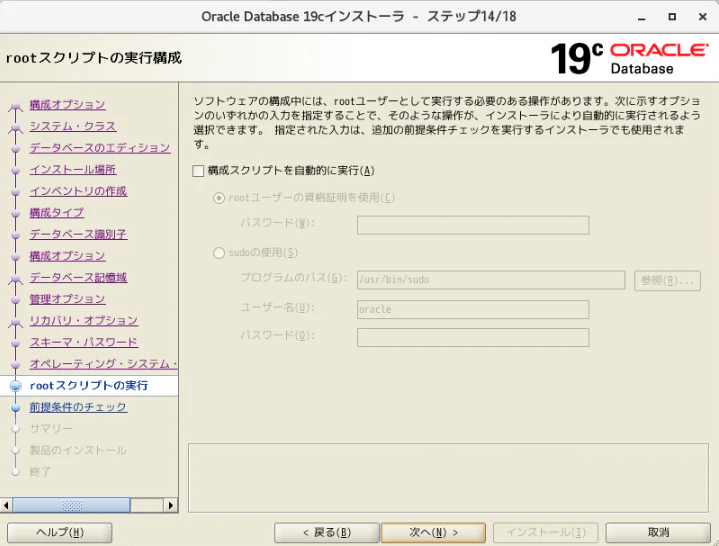Click the step bullet beside 構成タイプ
This screenshot has height=546, width=719.
tap(16, 214)
